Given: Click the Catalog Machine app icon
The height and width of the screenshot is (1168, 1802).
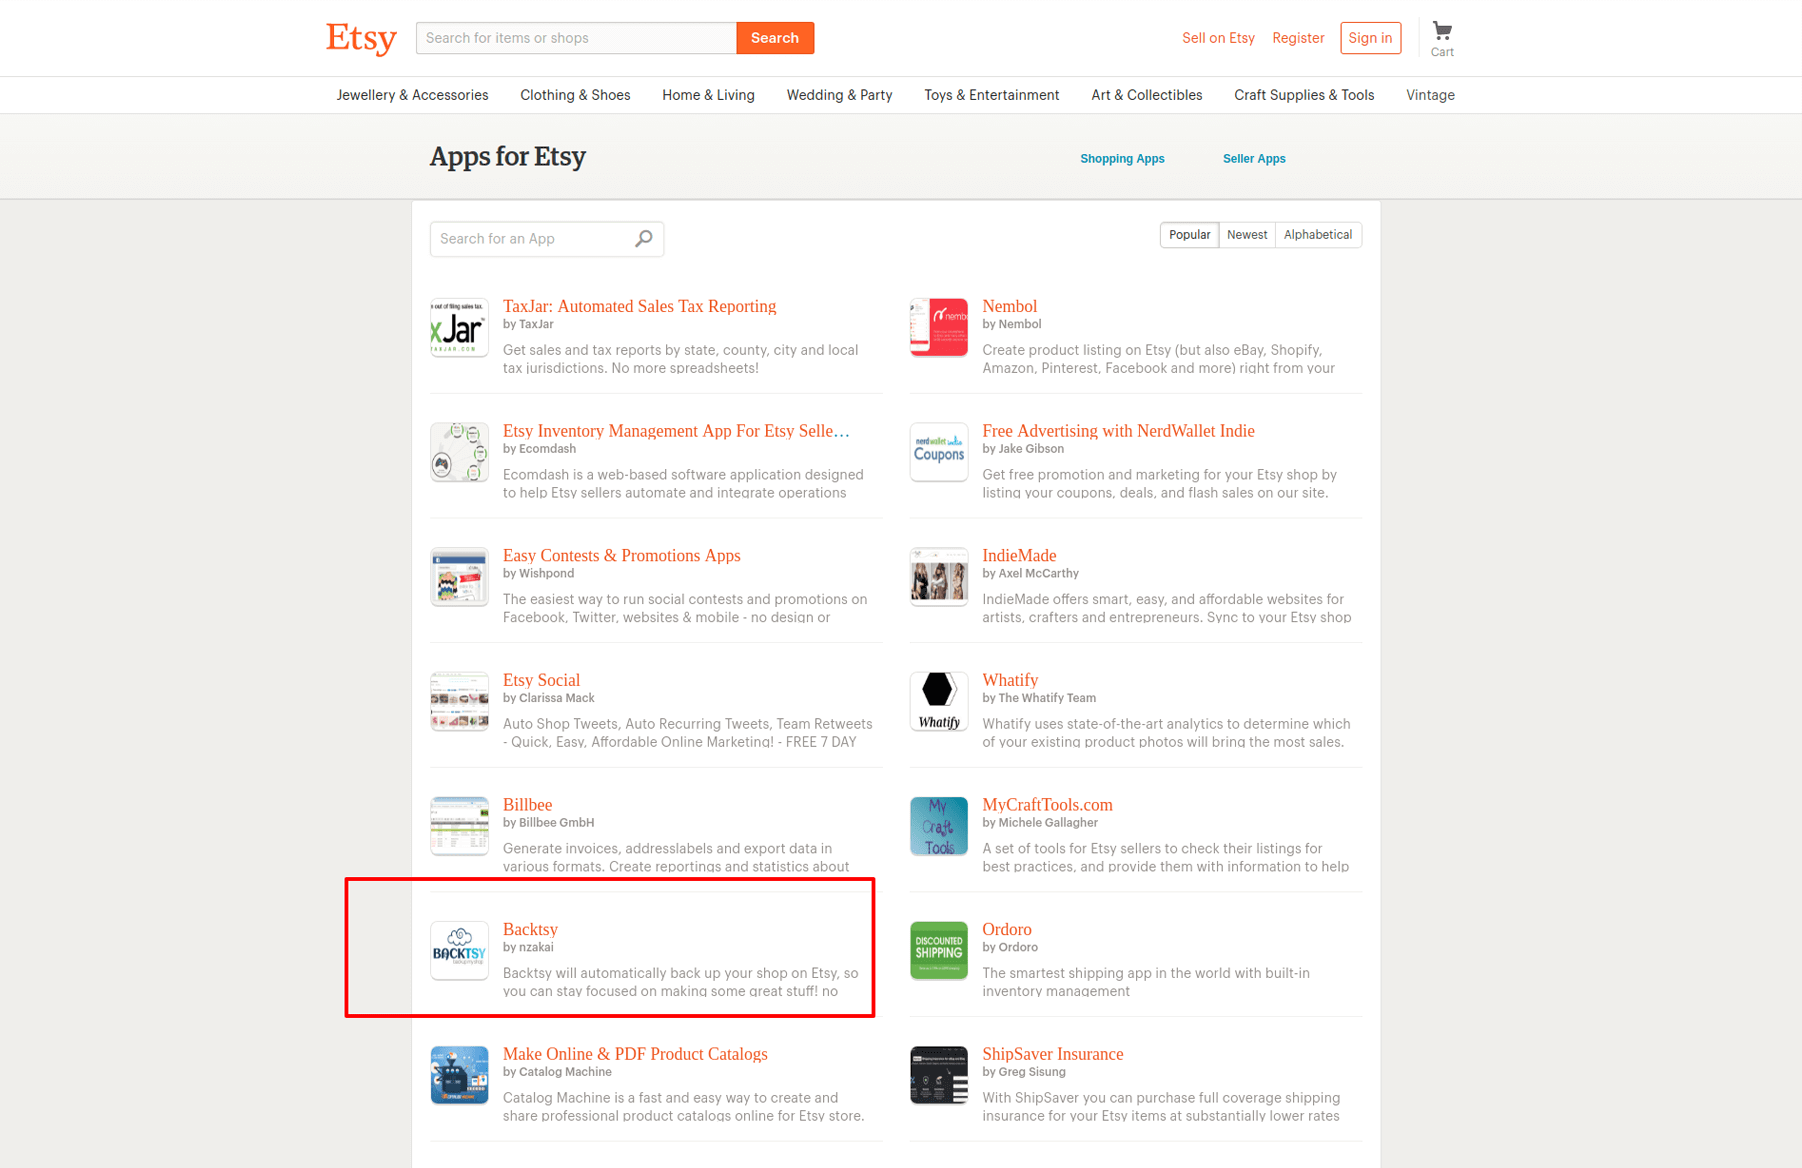Looking at the screenshot, I should click(x=459, y=1075).
